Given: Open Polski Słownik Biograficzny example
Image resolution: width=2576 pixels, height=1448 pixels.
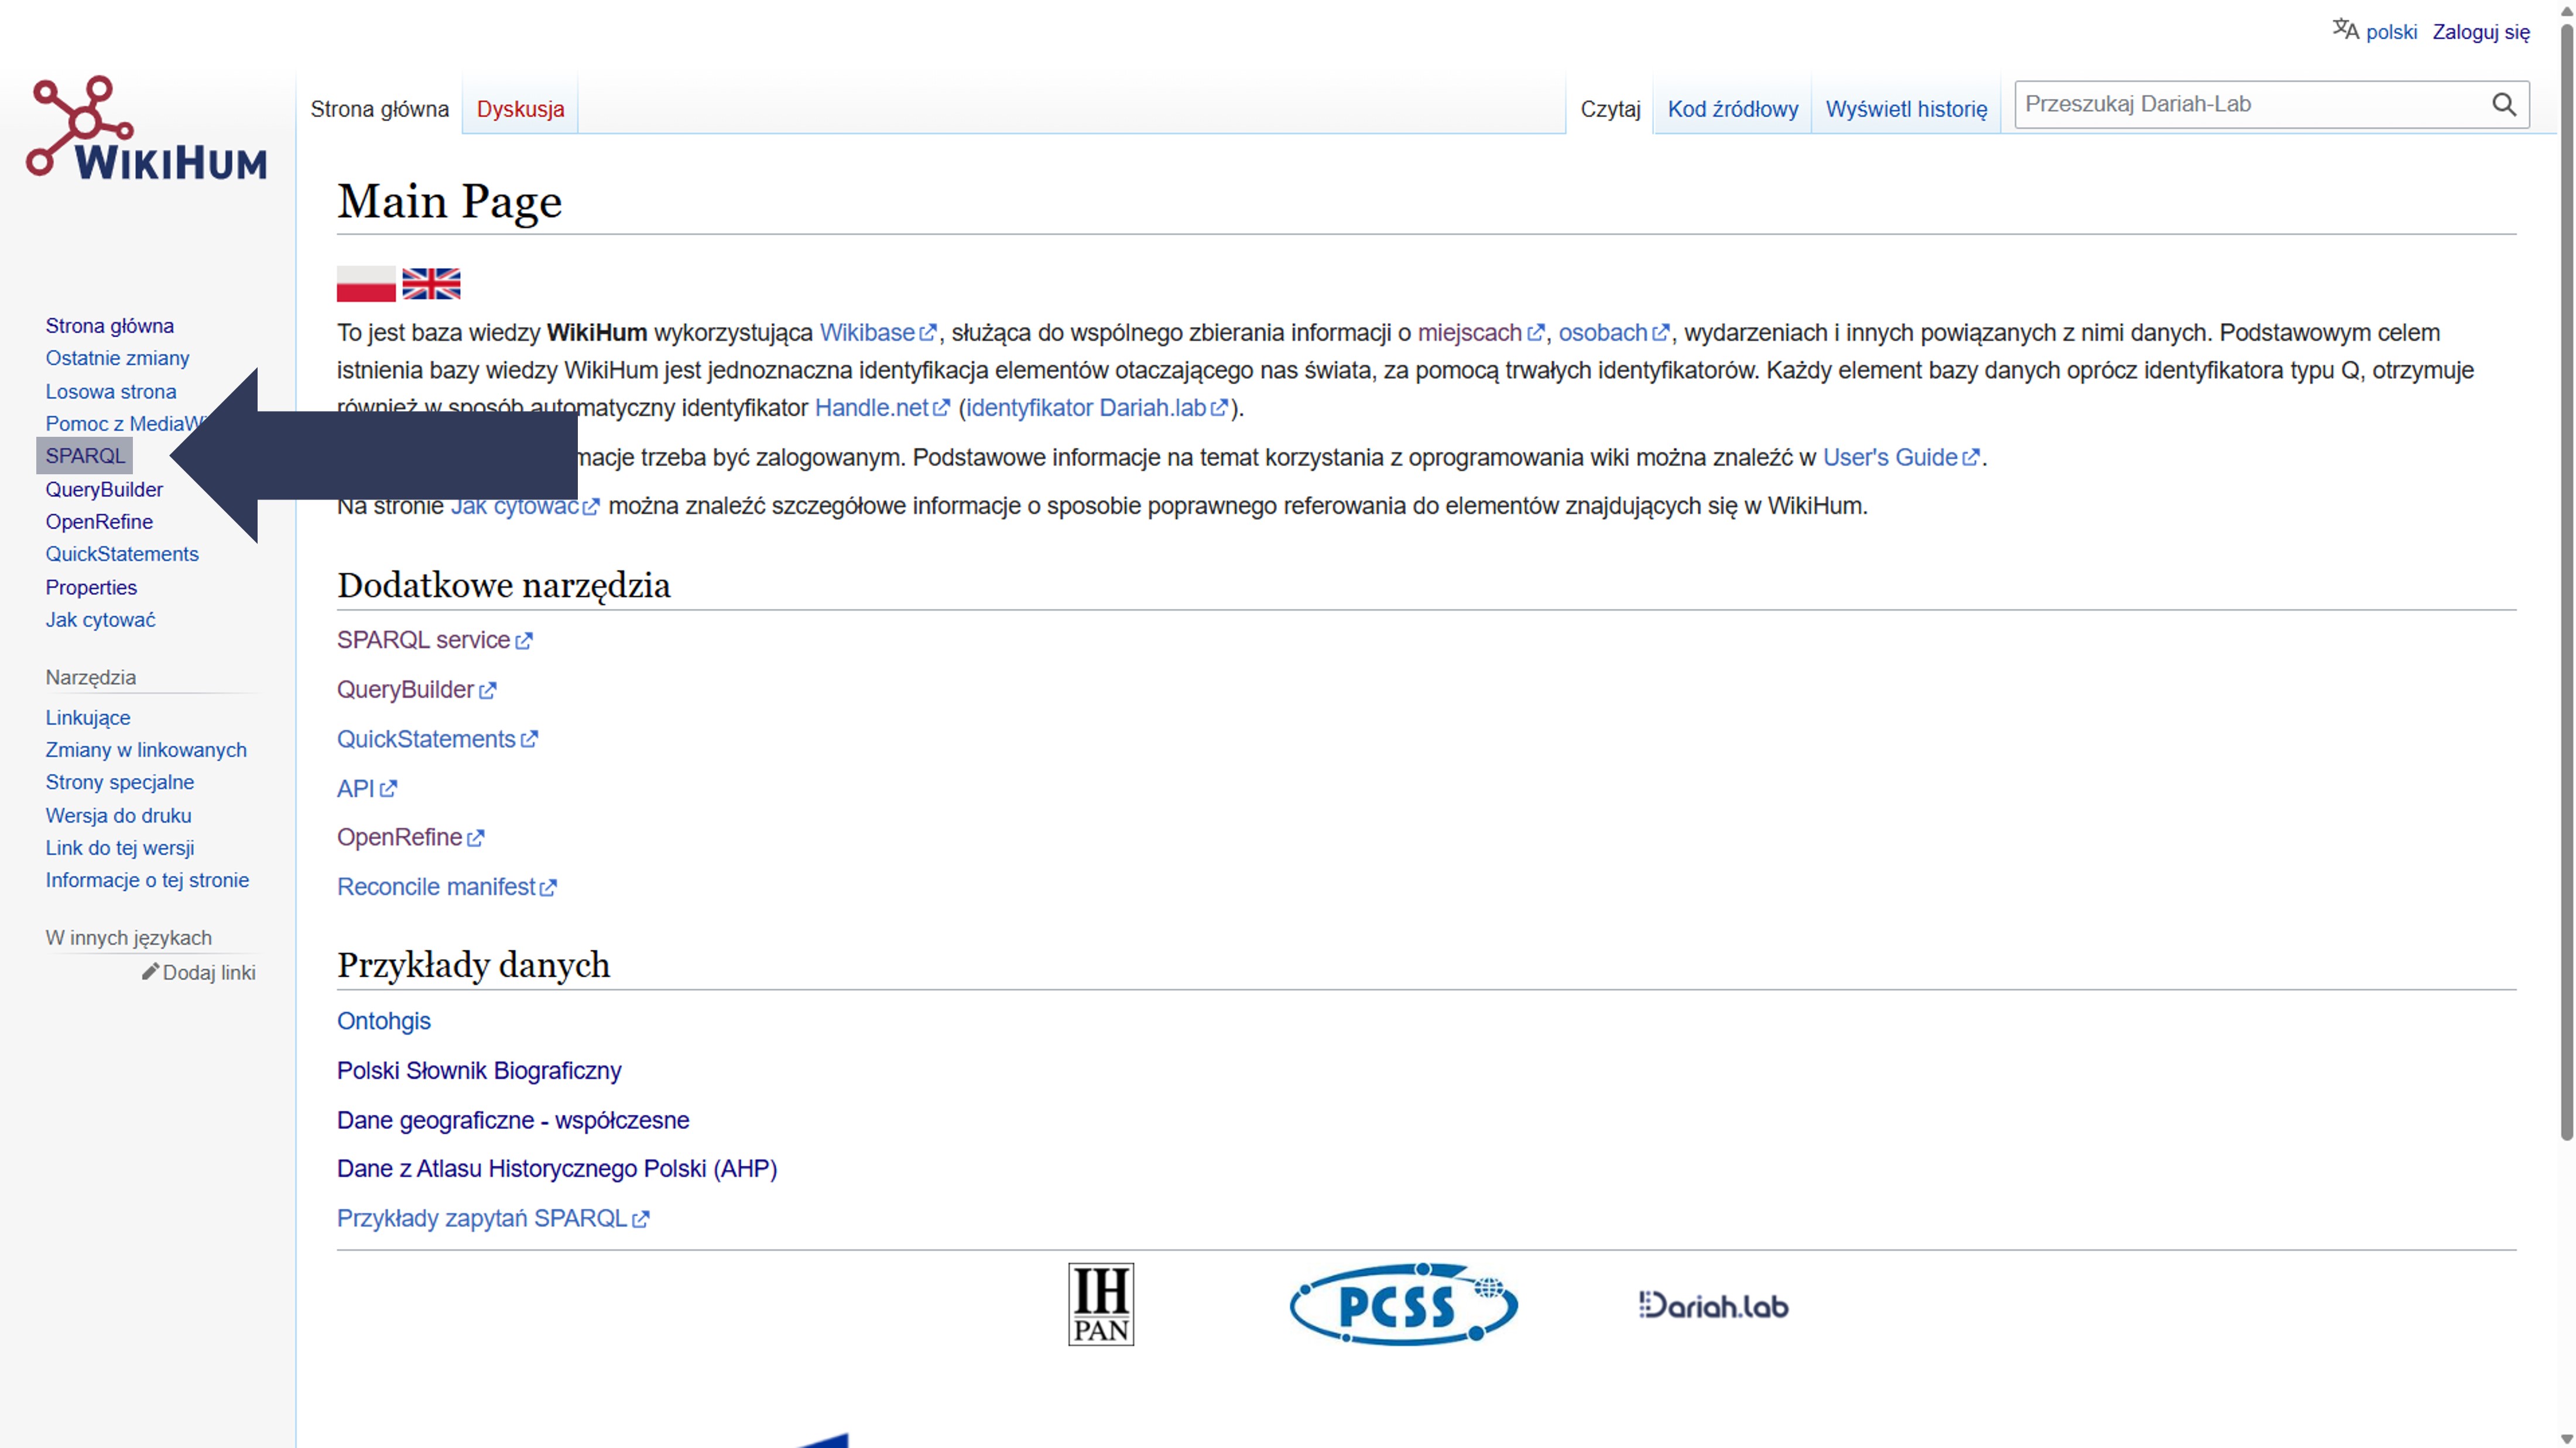Looking at the screenshot, I should click(x=479, y=1070).
